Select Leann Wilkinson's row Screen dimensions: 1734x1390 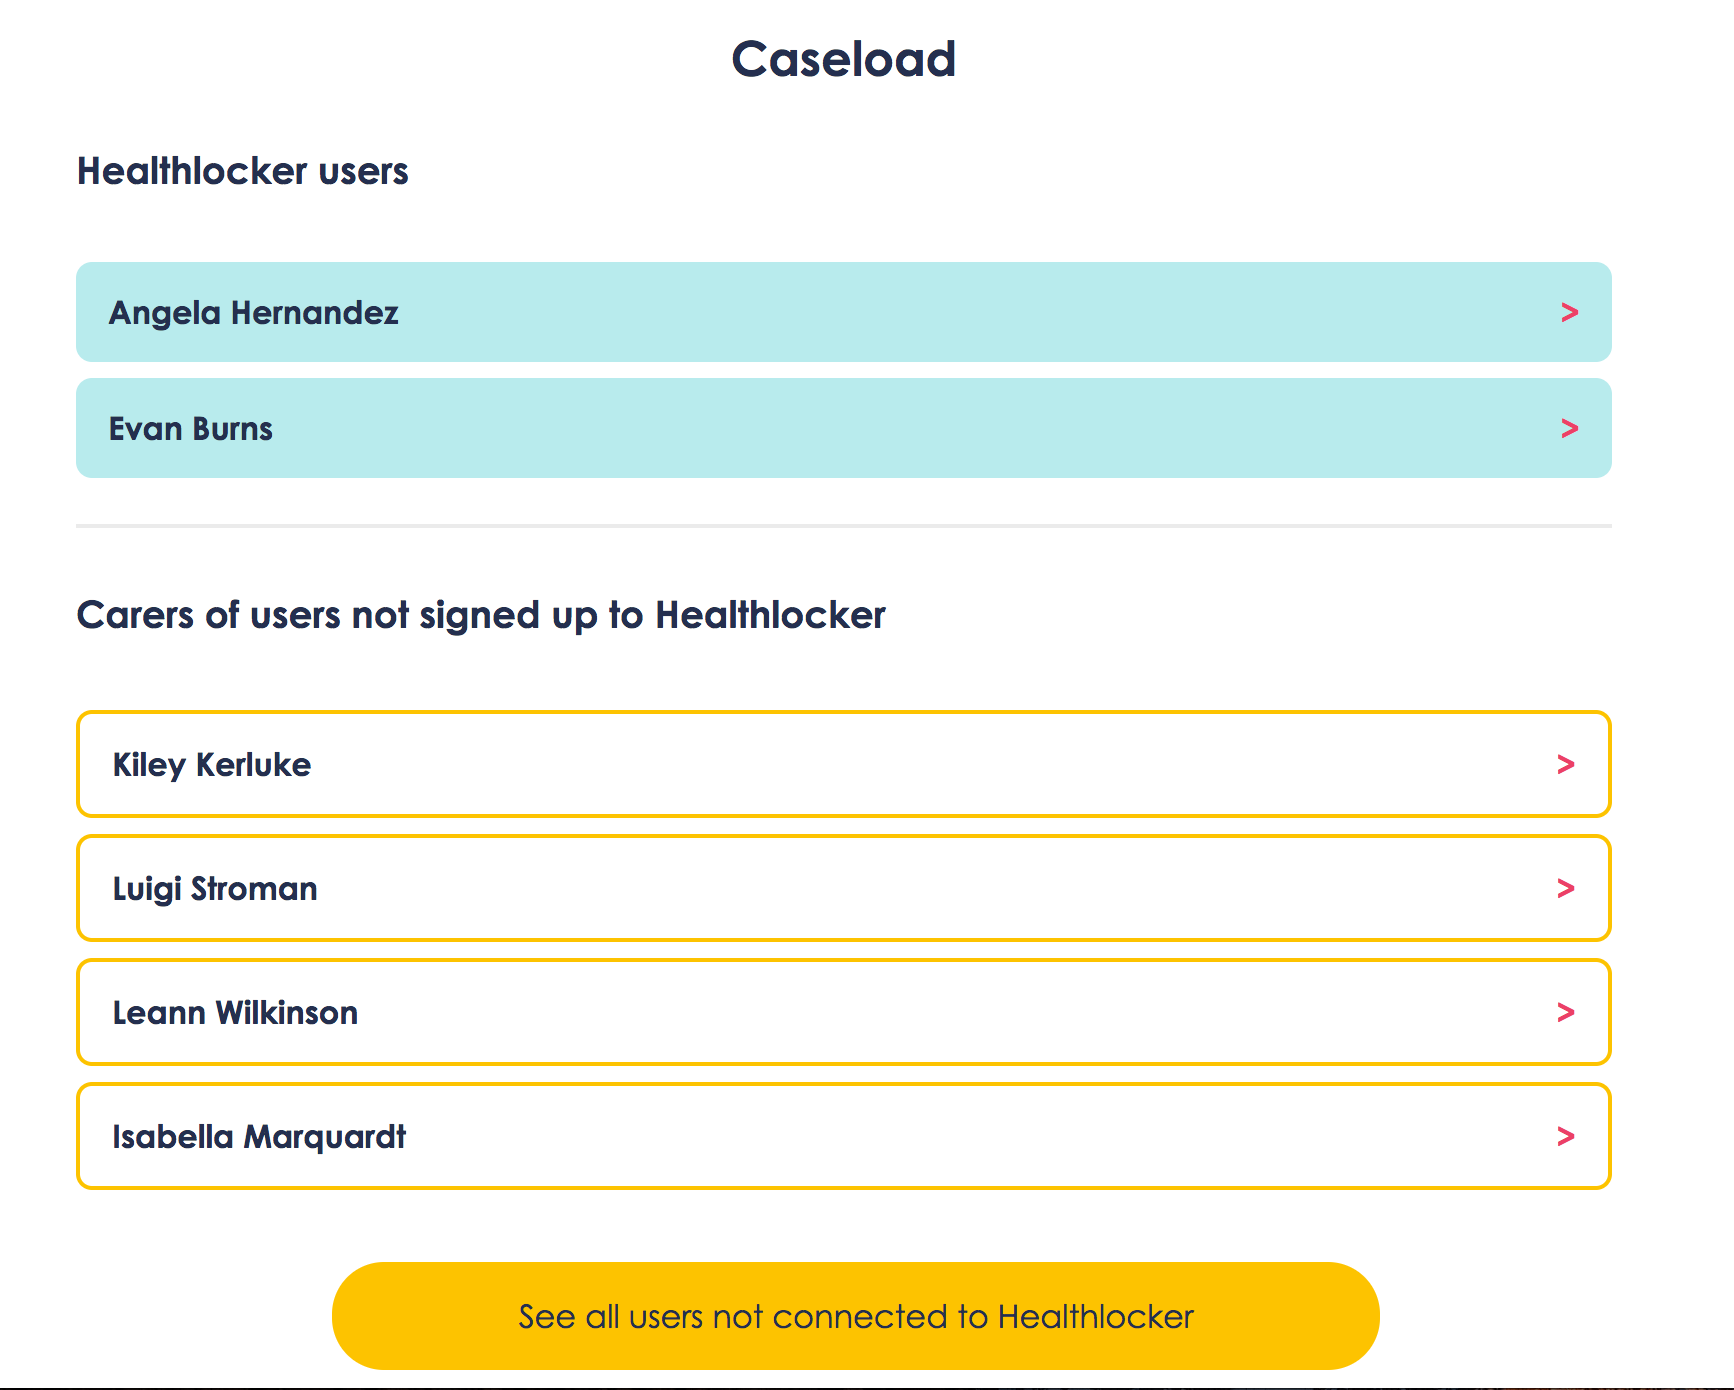click(236, 1012)
